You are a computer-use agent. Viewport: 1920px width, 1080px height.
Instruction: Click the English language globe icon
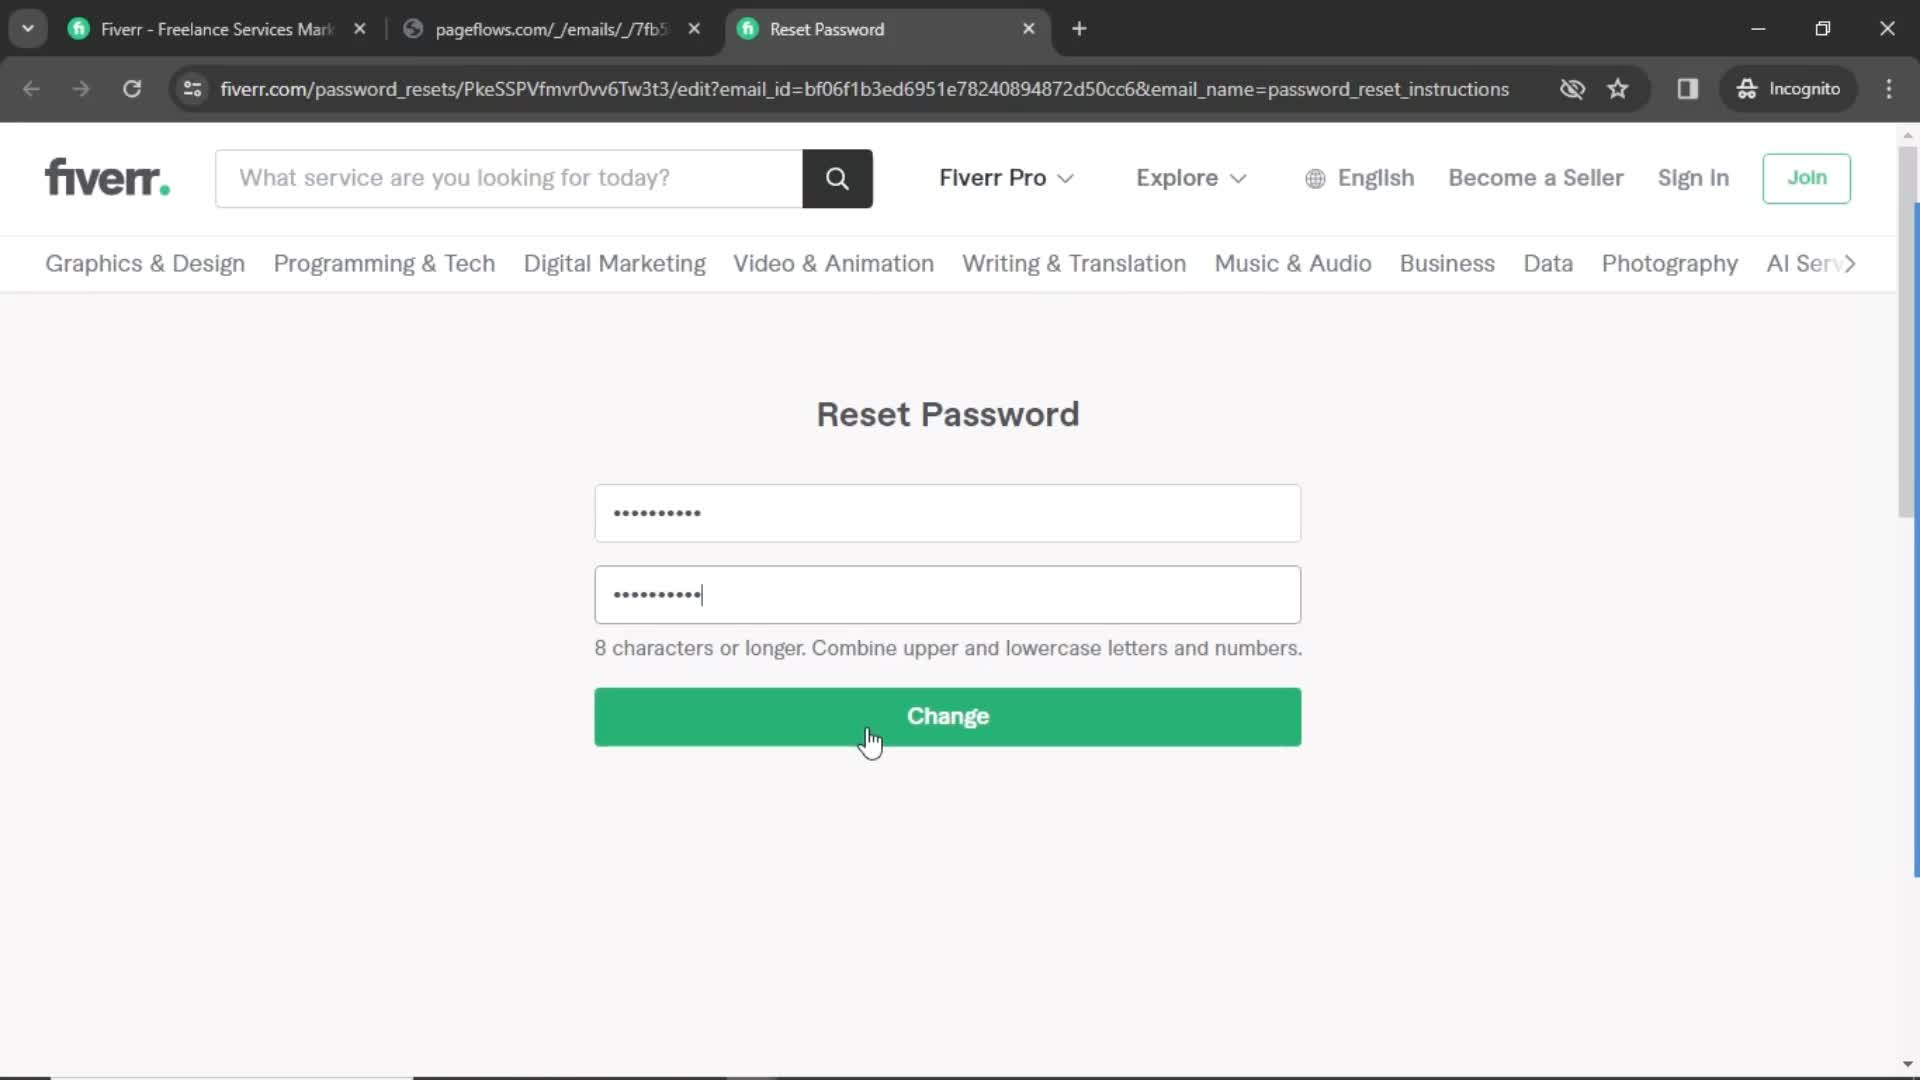1315,178
